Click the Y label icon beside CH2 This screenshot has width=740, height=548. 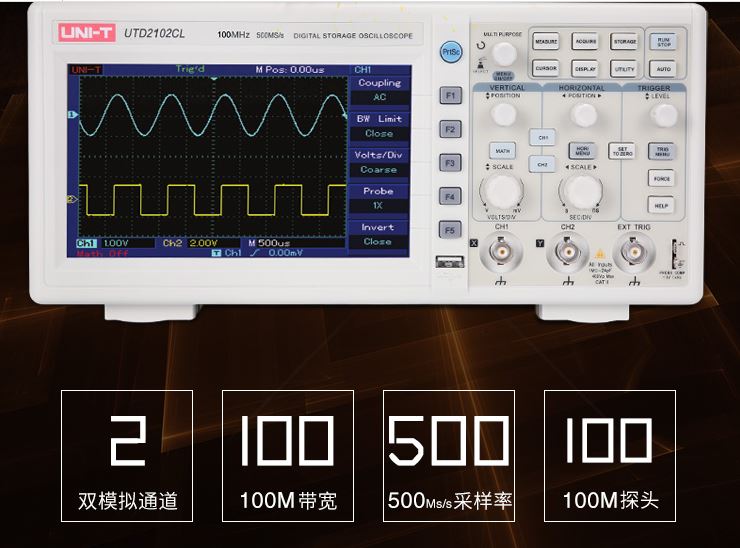[540, 243]
